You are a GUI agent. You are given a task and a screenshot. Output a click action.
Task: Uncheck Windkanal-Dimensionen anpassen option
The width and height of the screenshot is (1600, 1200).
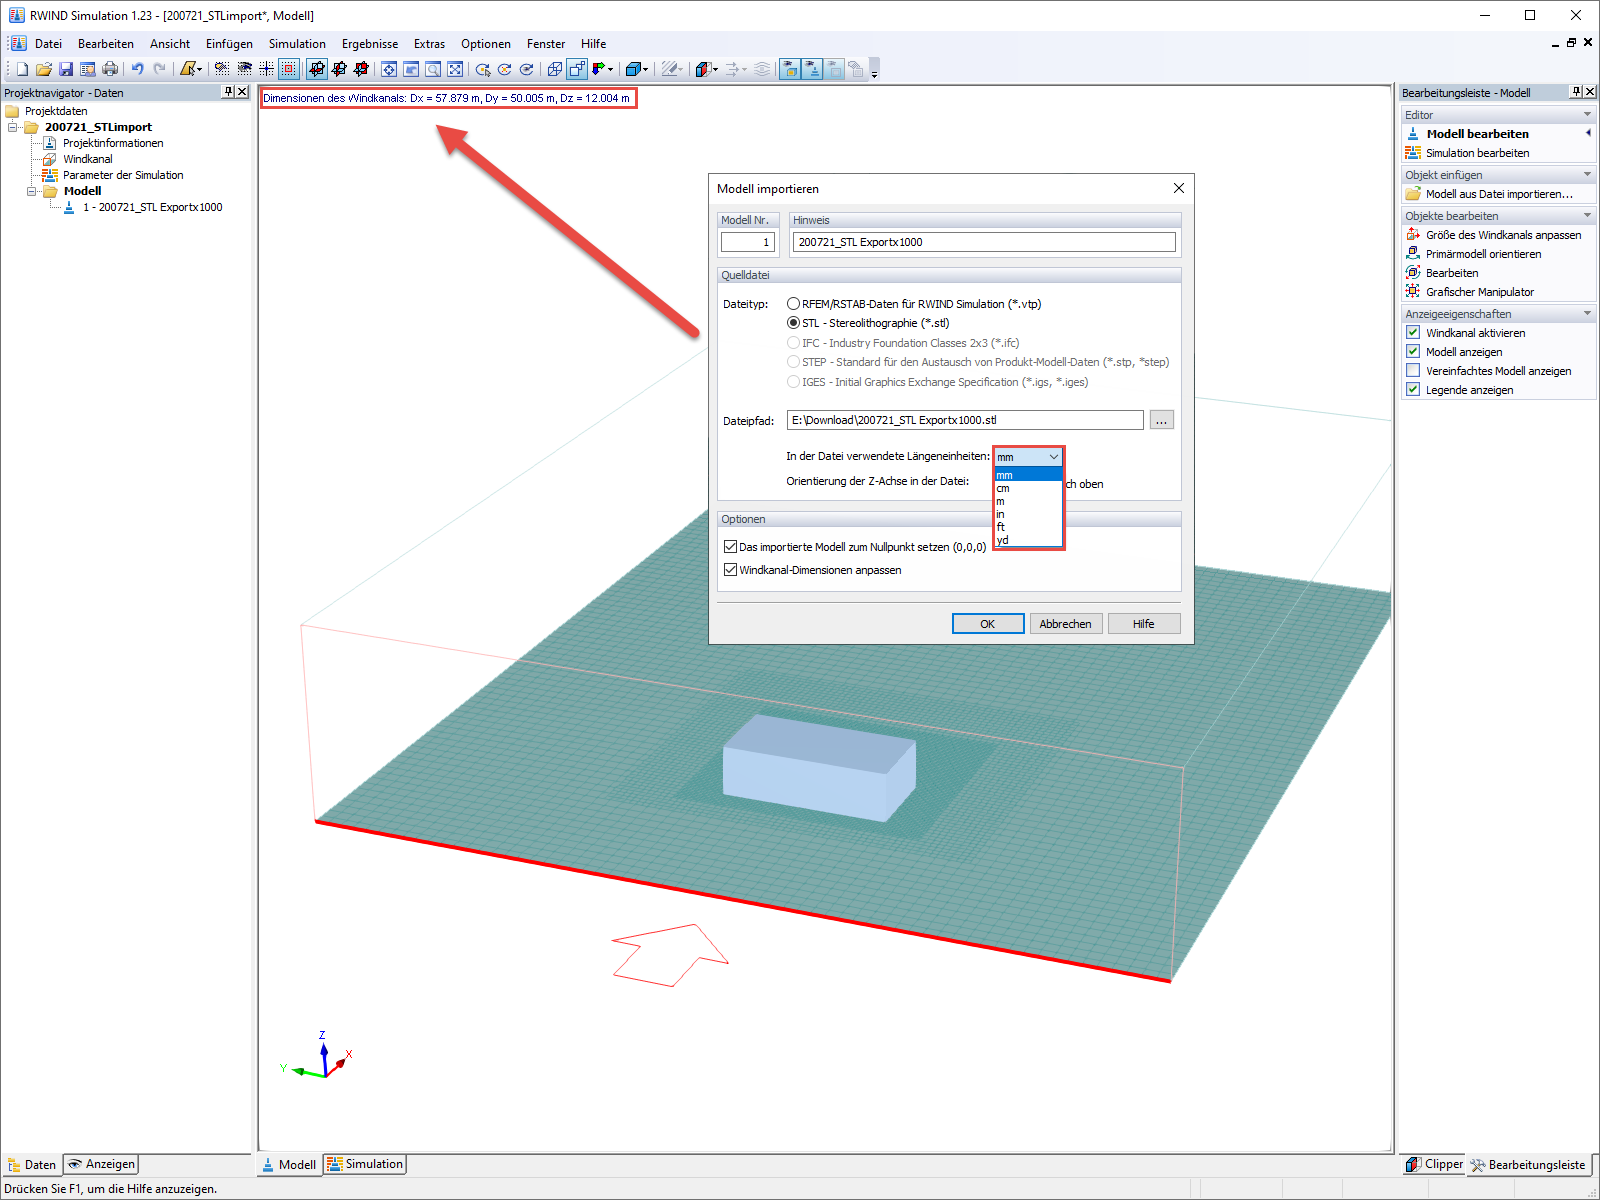[731, 569]
